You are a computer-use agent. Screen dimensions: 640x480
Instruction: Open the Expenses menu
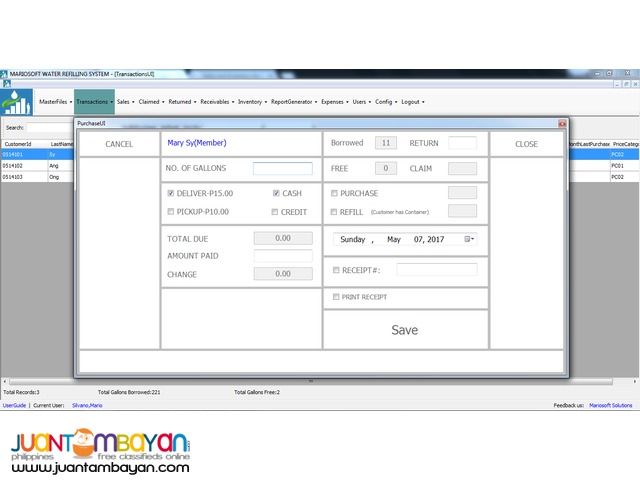pos(335,102)
